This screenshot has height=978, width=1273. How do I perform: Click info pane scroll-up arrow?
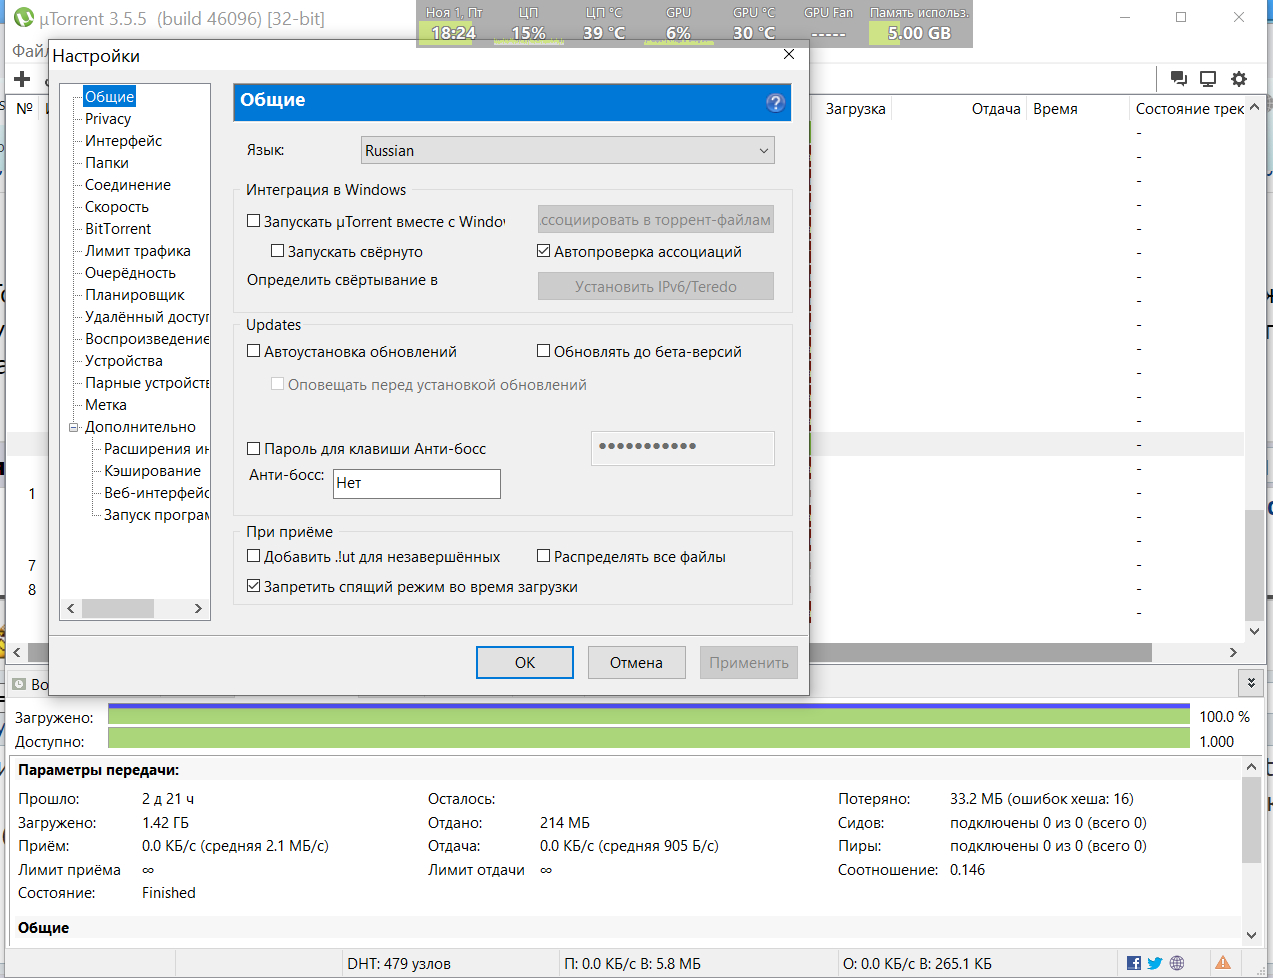1251,767
